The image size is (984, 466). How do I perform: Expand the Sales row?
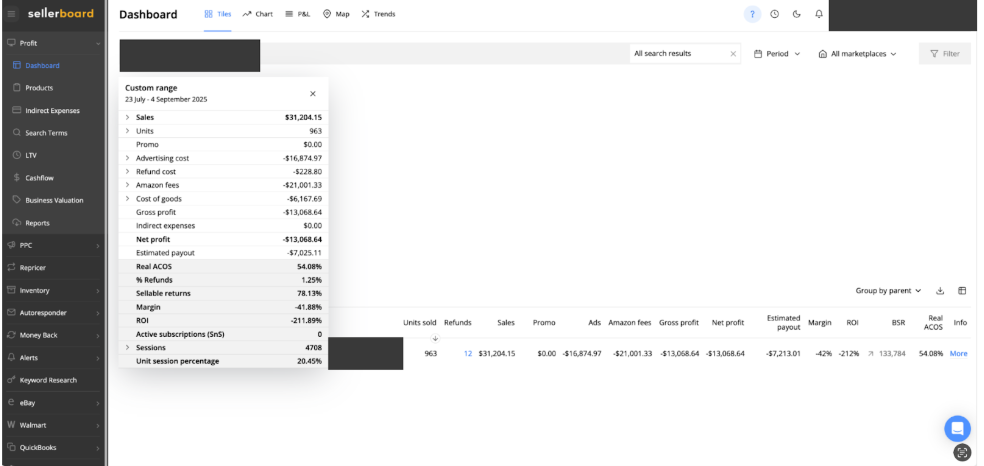point(127,117)
